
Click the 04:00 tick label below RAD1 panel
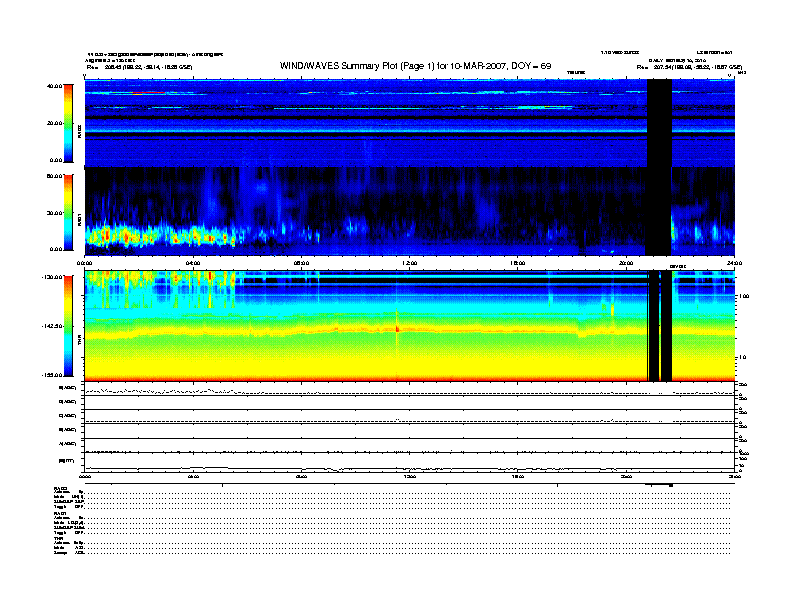[193, 263]
